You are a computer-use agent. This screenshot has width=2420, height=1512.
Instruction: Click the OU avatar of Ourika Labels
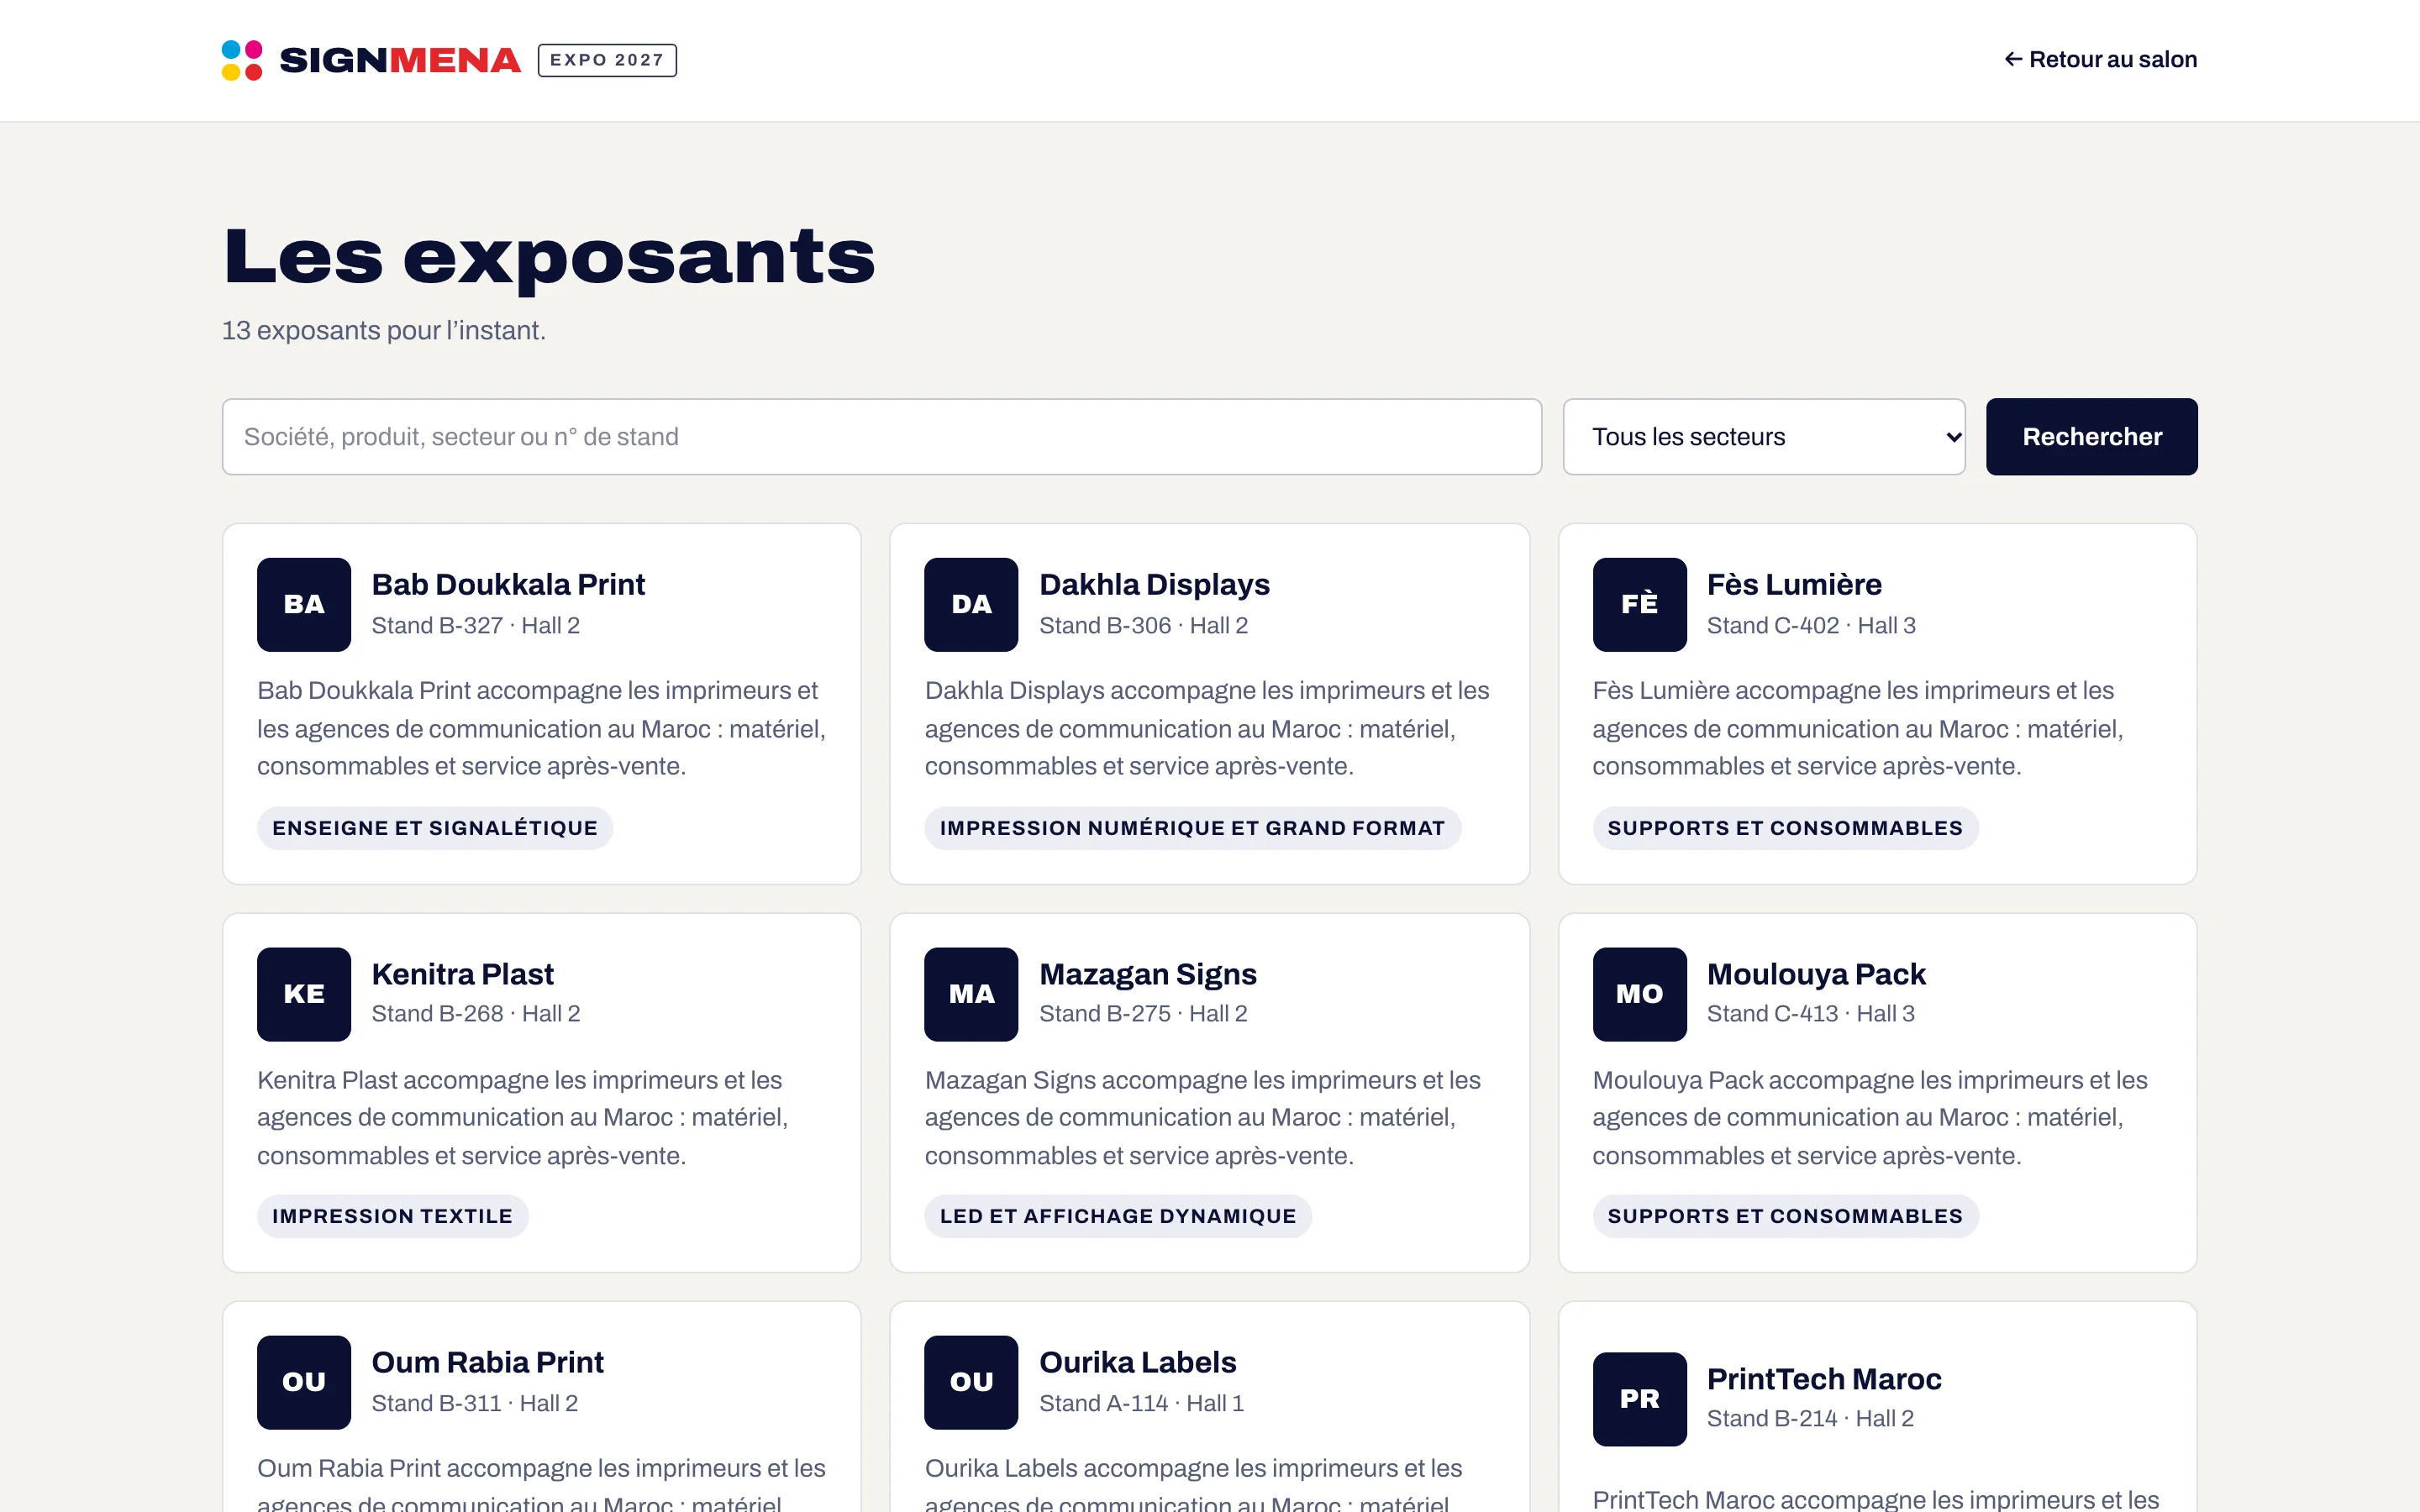[971, 1382]
